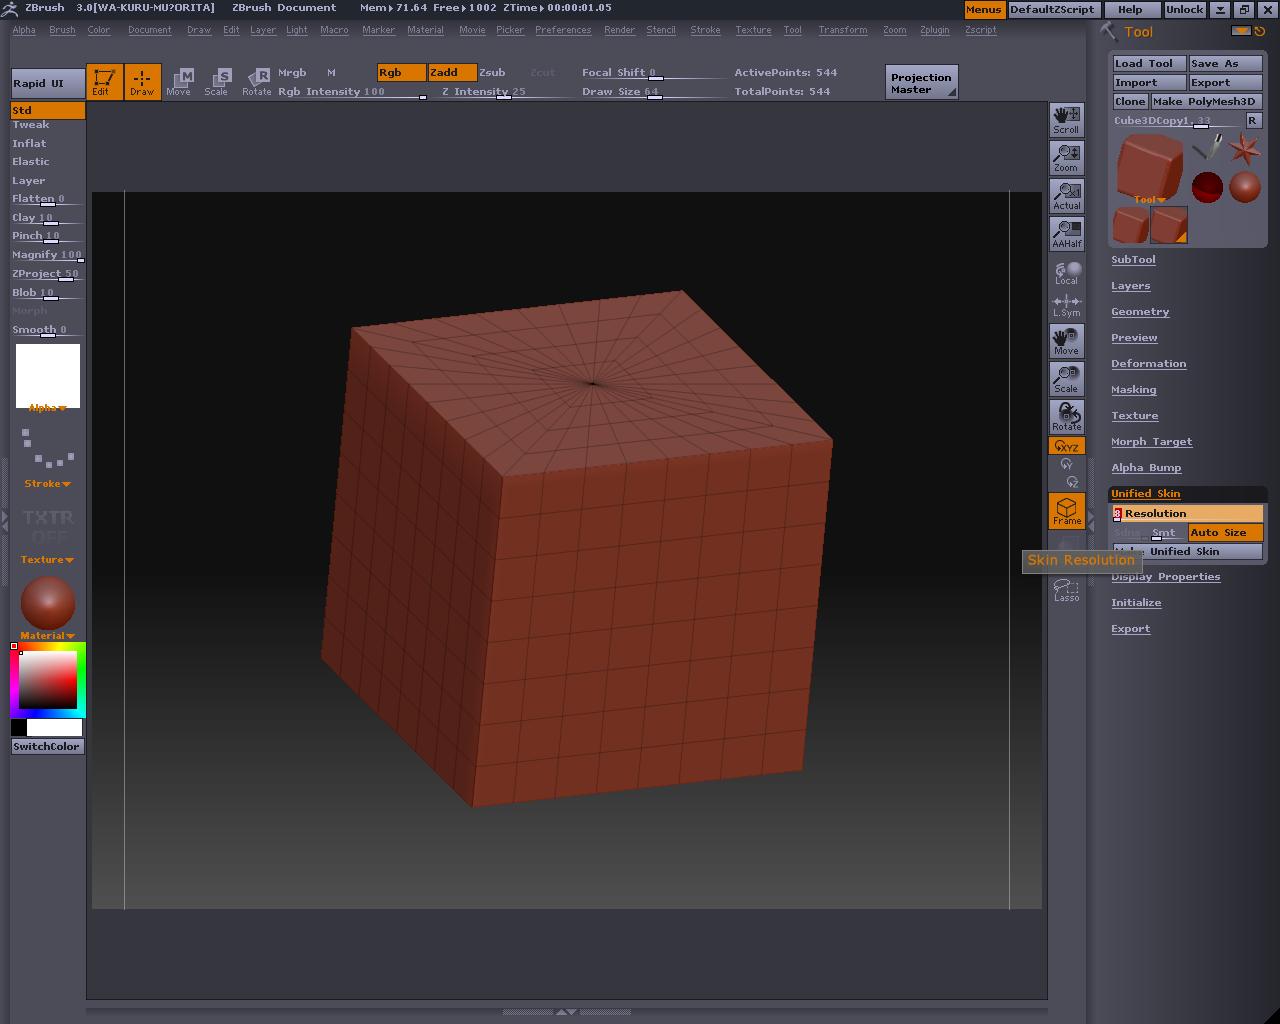Pick the red star 3D tool icon

[1245, 149]
